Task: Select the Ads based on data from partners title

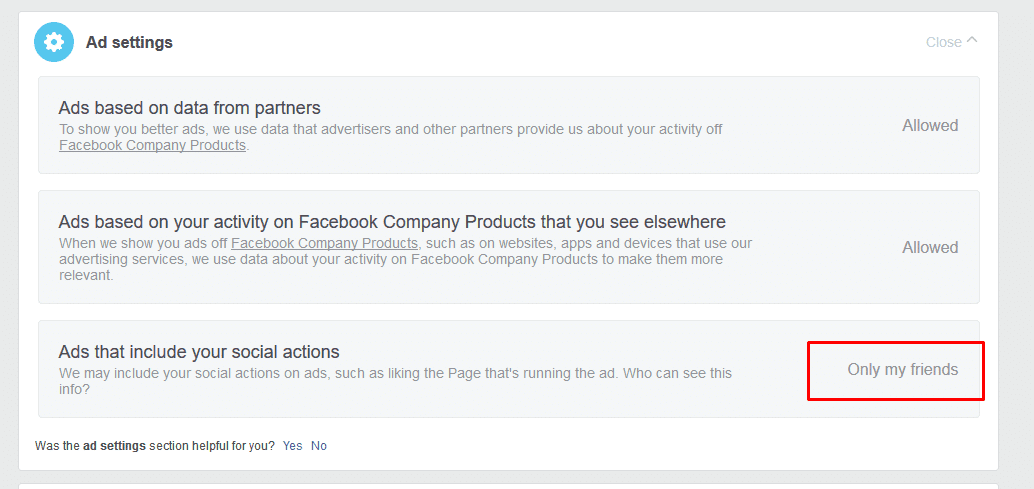Action: click(x=189, y=108)
